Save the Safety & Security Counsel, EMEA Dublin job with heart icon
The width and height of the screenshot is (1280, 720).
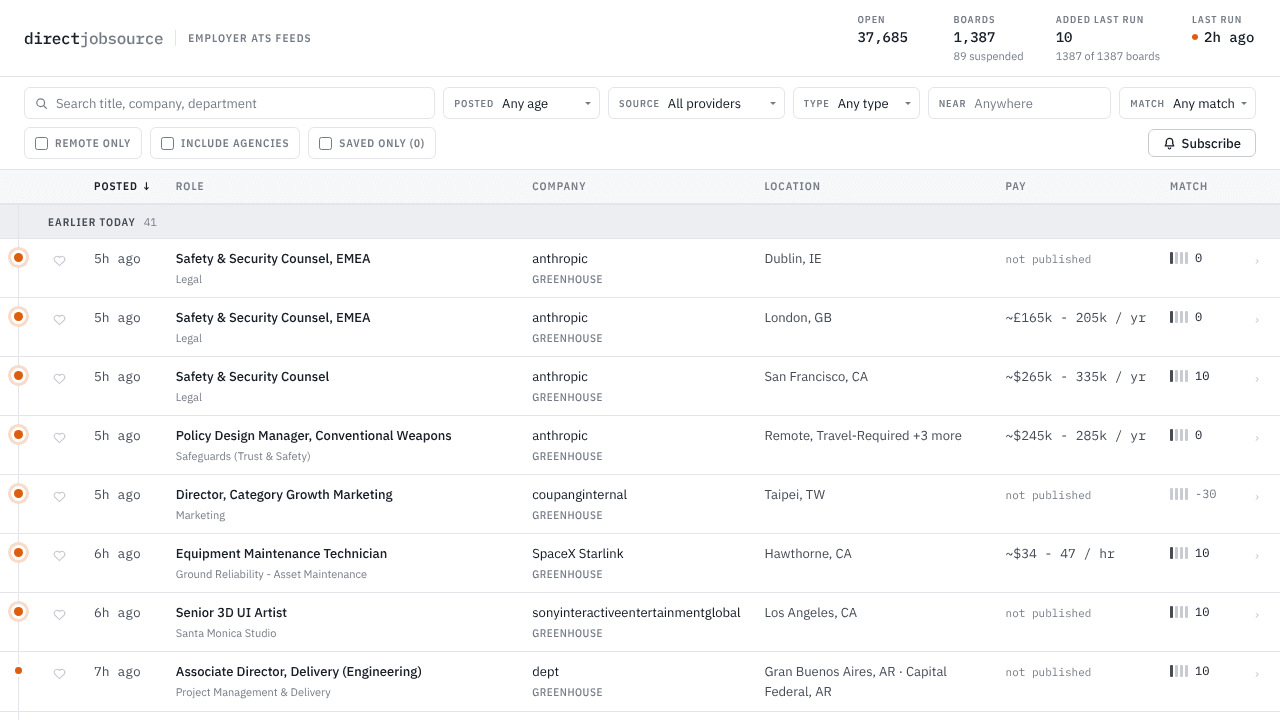coord(59,260)
